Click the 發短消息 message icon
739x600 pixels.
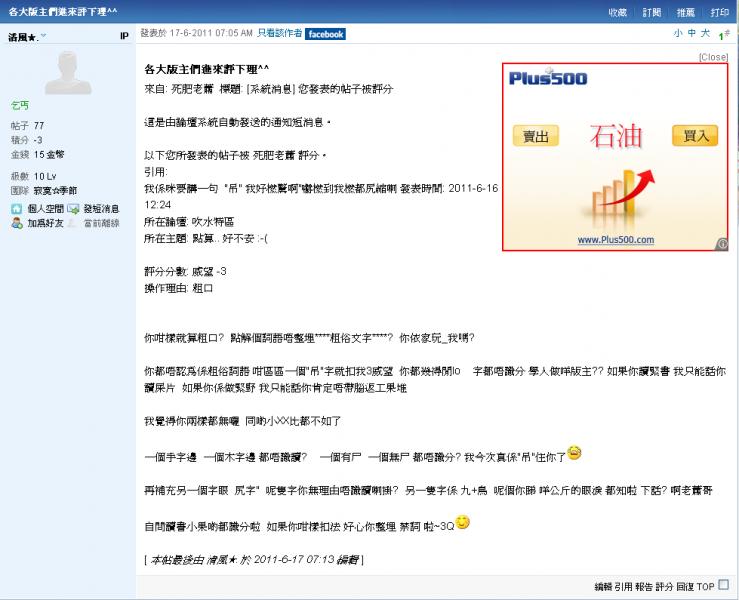click(73, 209)
